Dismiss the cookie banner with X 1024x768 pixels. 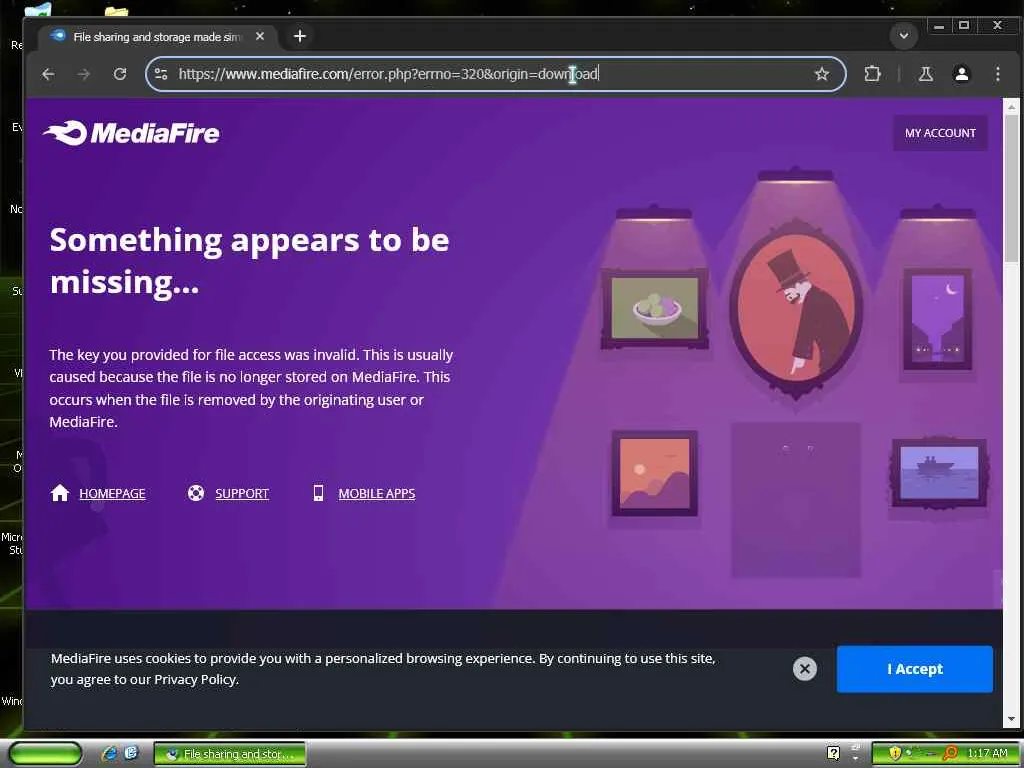[x=805, y=669]
